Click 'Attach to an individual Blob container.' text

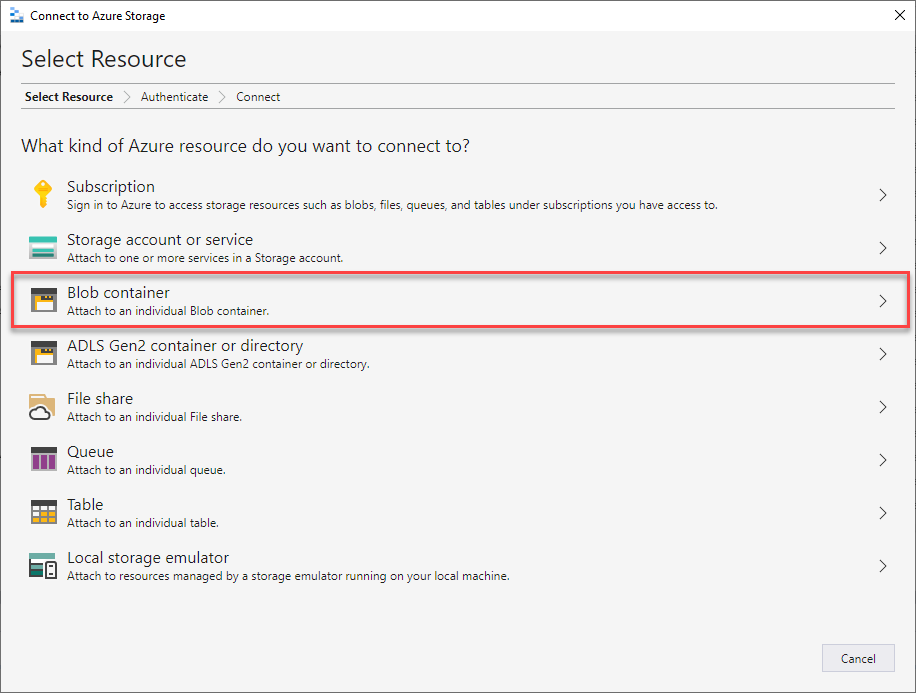tap(168, 311)
